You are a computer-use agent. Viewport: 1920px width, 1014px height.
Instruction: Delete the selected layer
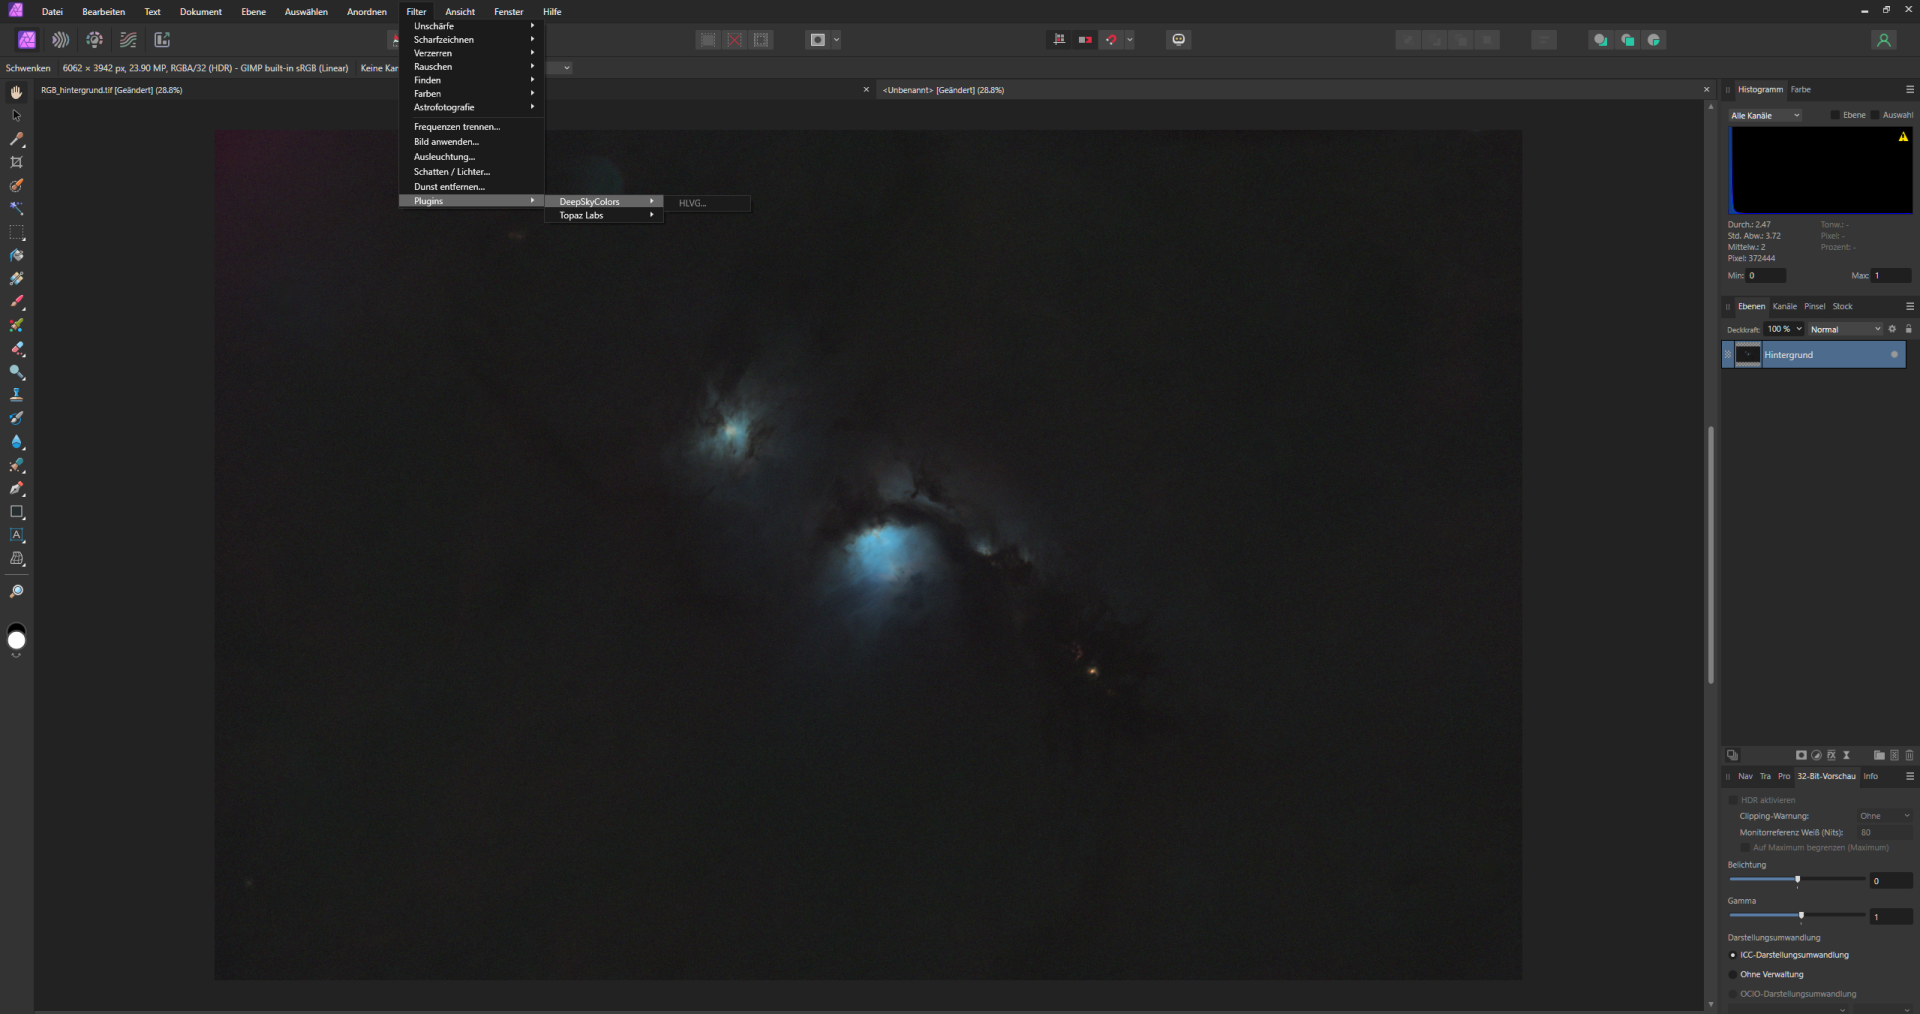pos(1909,755)
